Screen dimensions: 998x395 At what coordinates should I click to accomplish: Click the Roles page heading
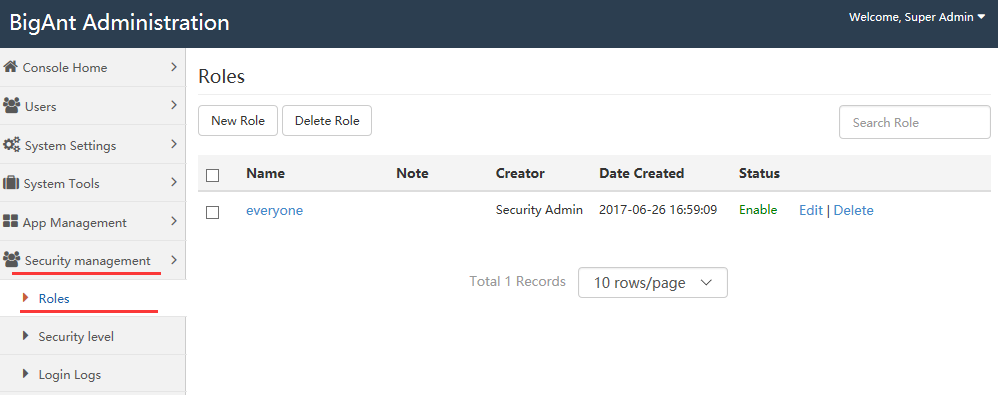pyautogui.click(x=221, y=76)
